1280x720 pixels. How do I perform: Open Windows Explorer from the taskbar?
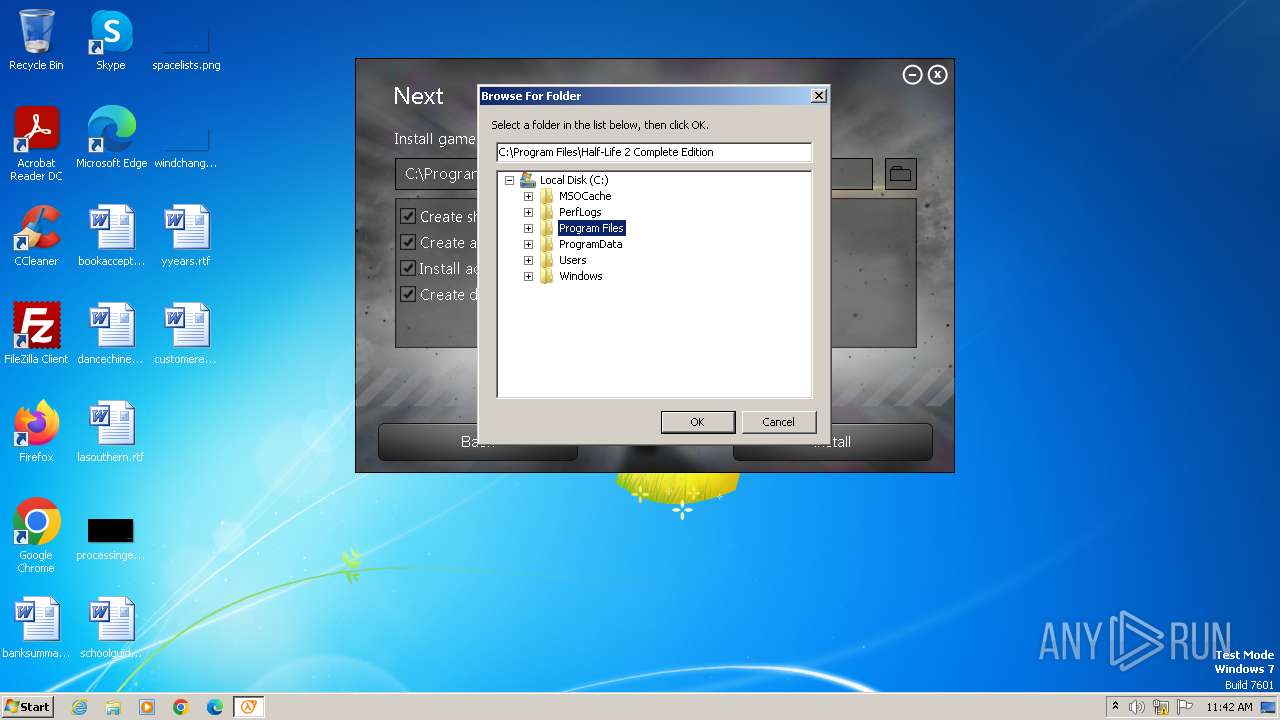click(x=113, y=707)
